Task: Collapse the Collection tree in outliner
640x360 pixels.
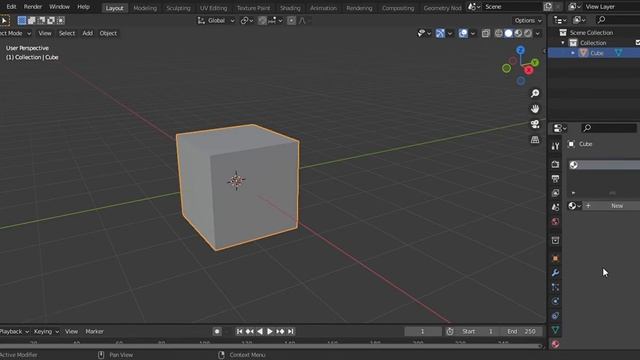Action: (x=563, y=43)
